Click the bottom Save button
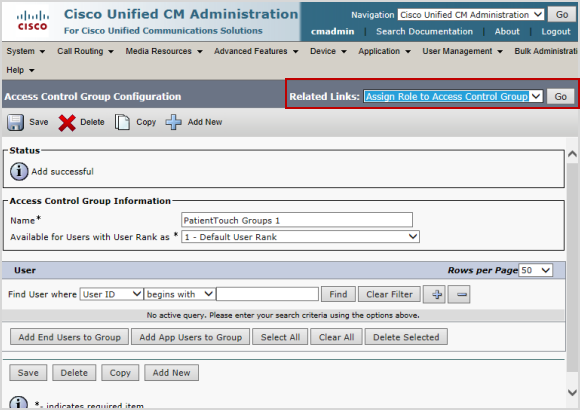Viewport: 580px width, 410px height. click(x=28, y=373)
